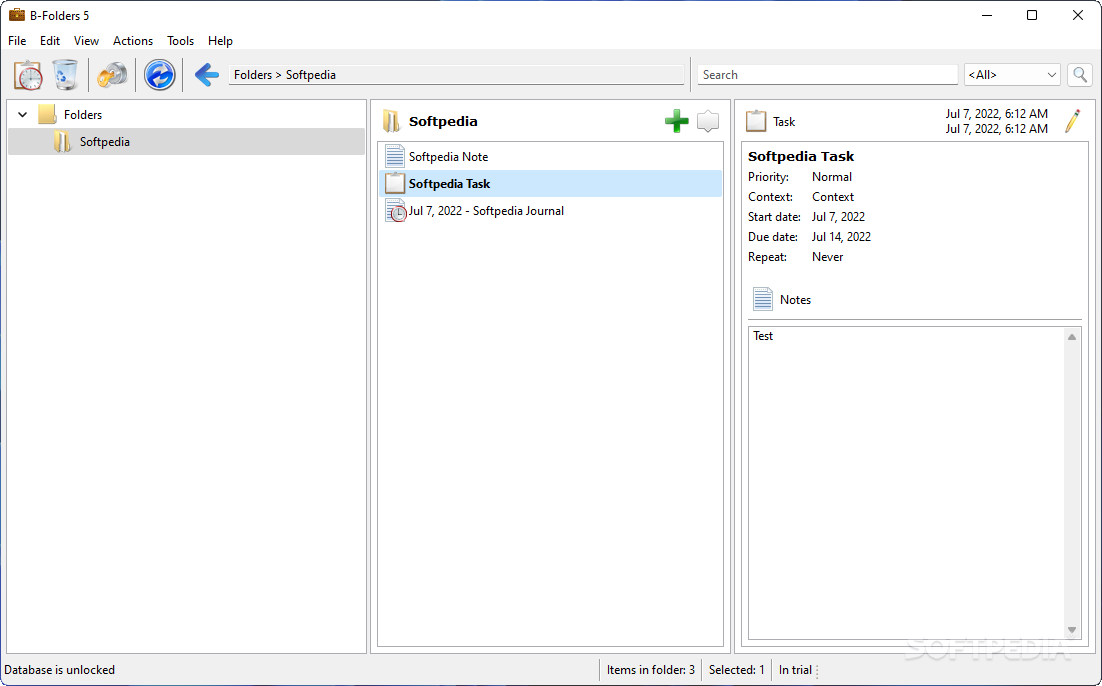Click the Softpedia Journal clock icon
The width and height of the screenshot is (1102, 686).
[396, 211]
